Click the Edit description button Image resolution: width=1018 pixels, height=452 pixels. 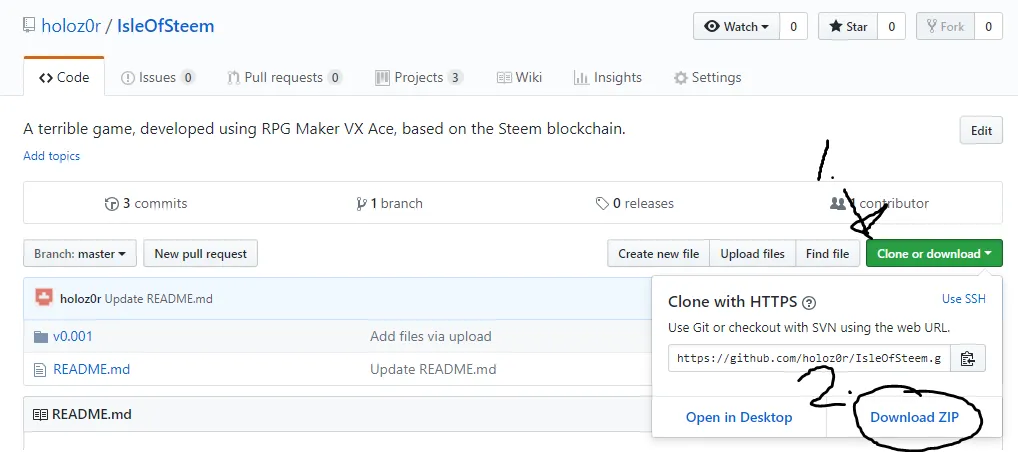point(981,131)
